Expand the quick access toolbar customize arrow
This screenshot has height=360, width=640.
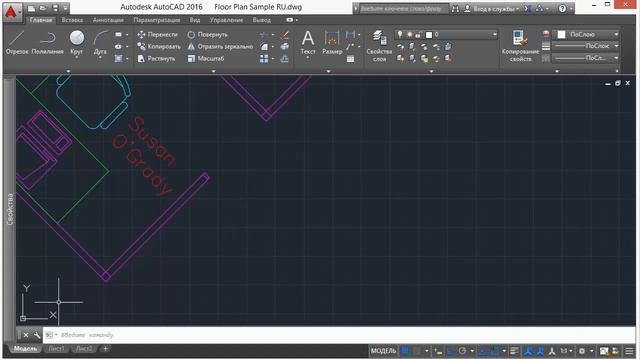point(65,8)
